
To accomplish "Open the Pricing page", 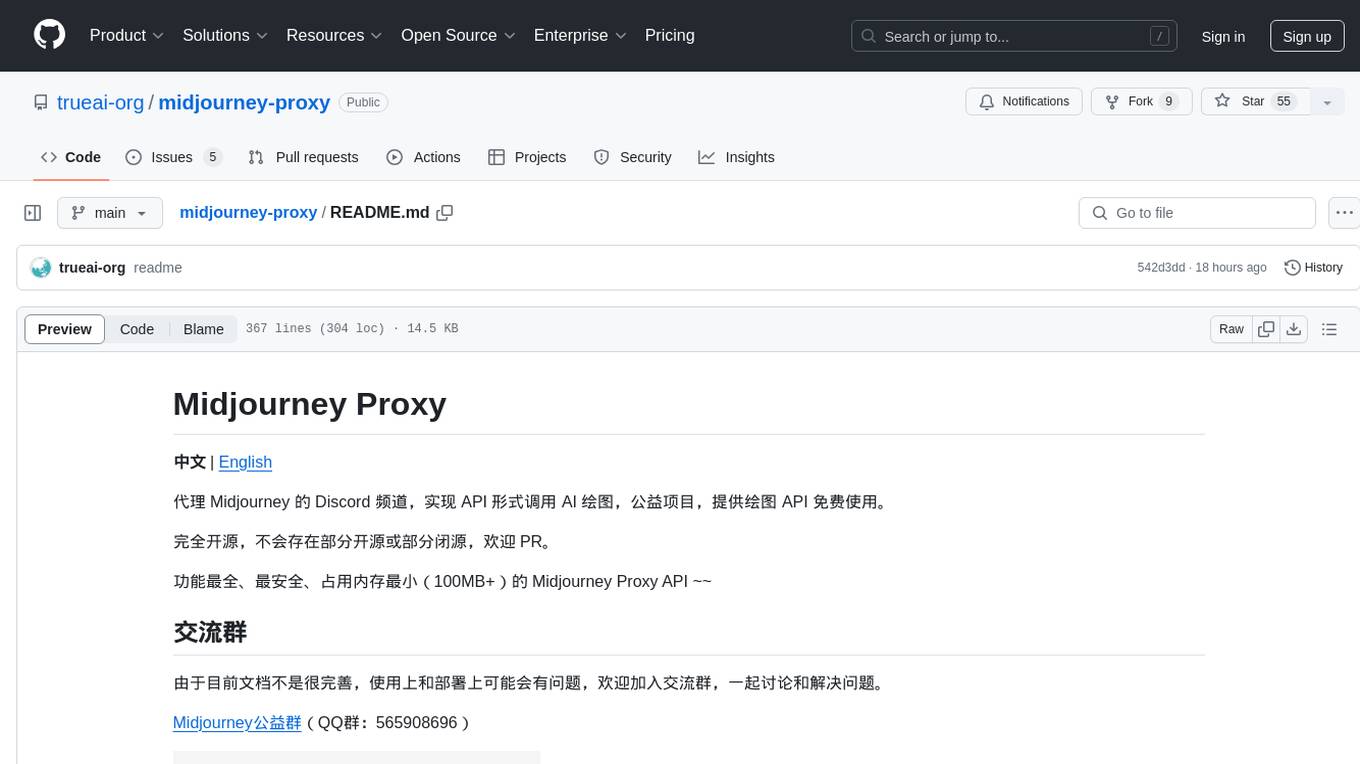I will pyautogui.click(x=670, y=35).
